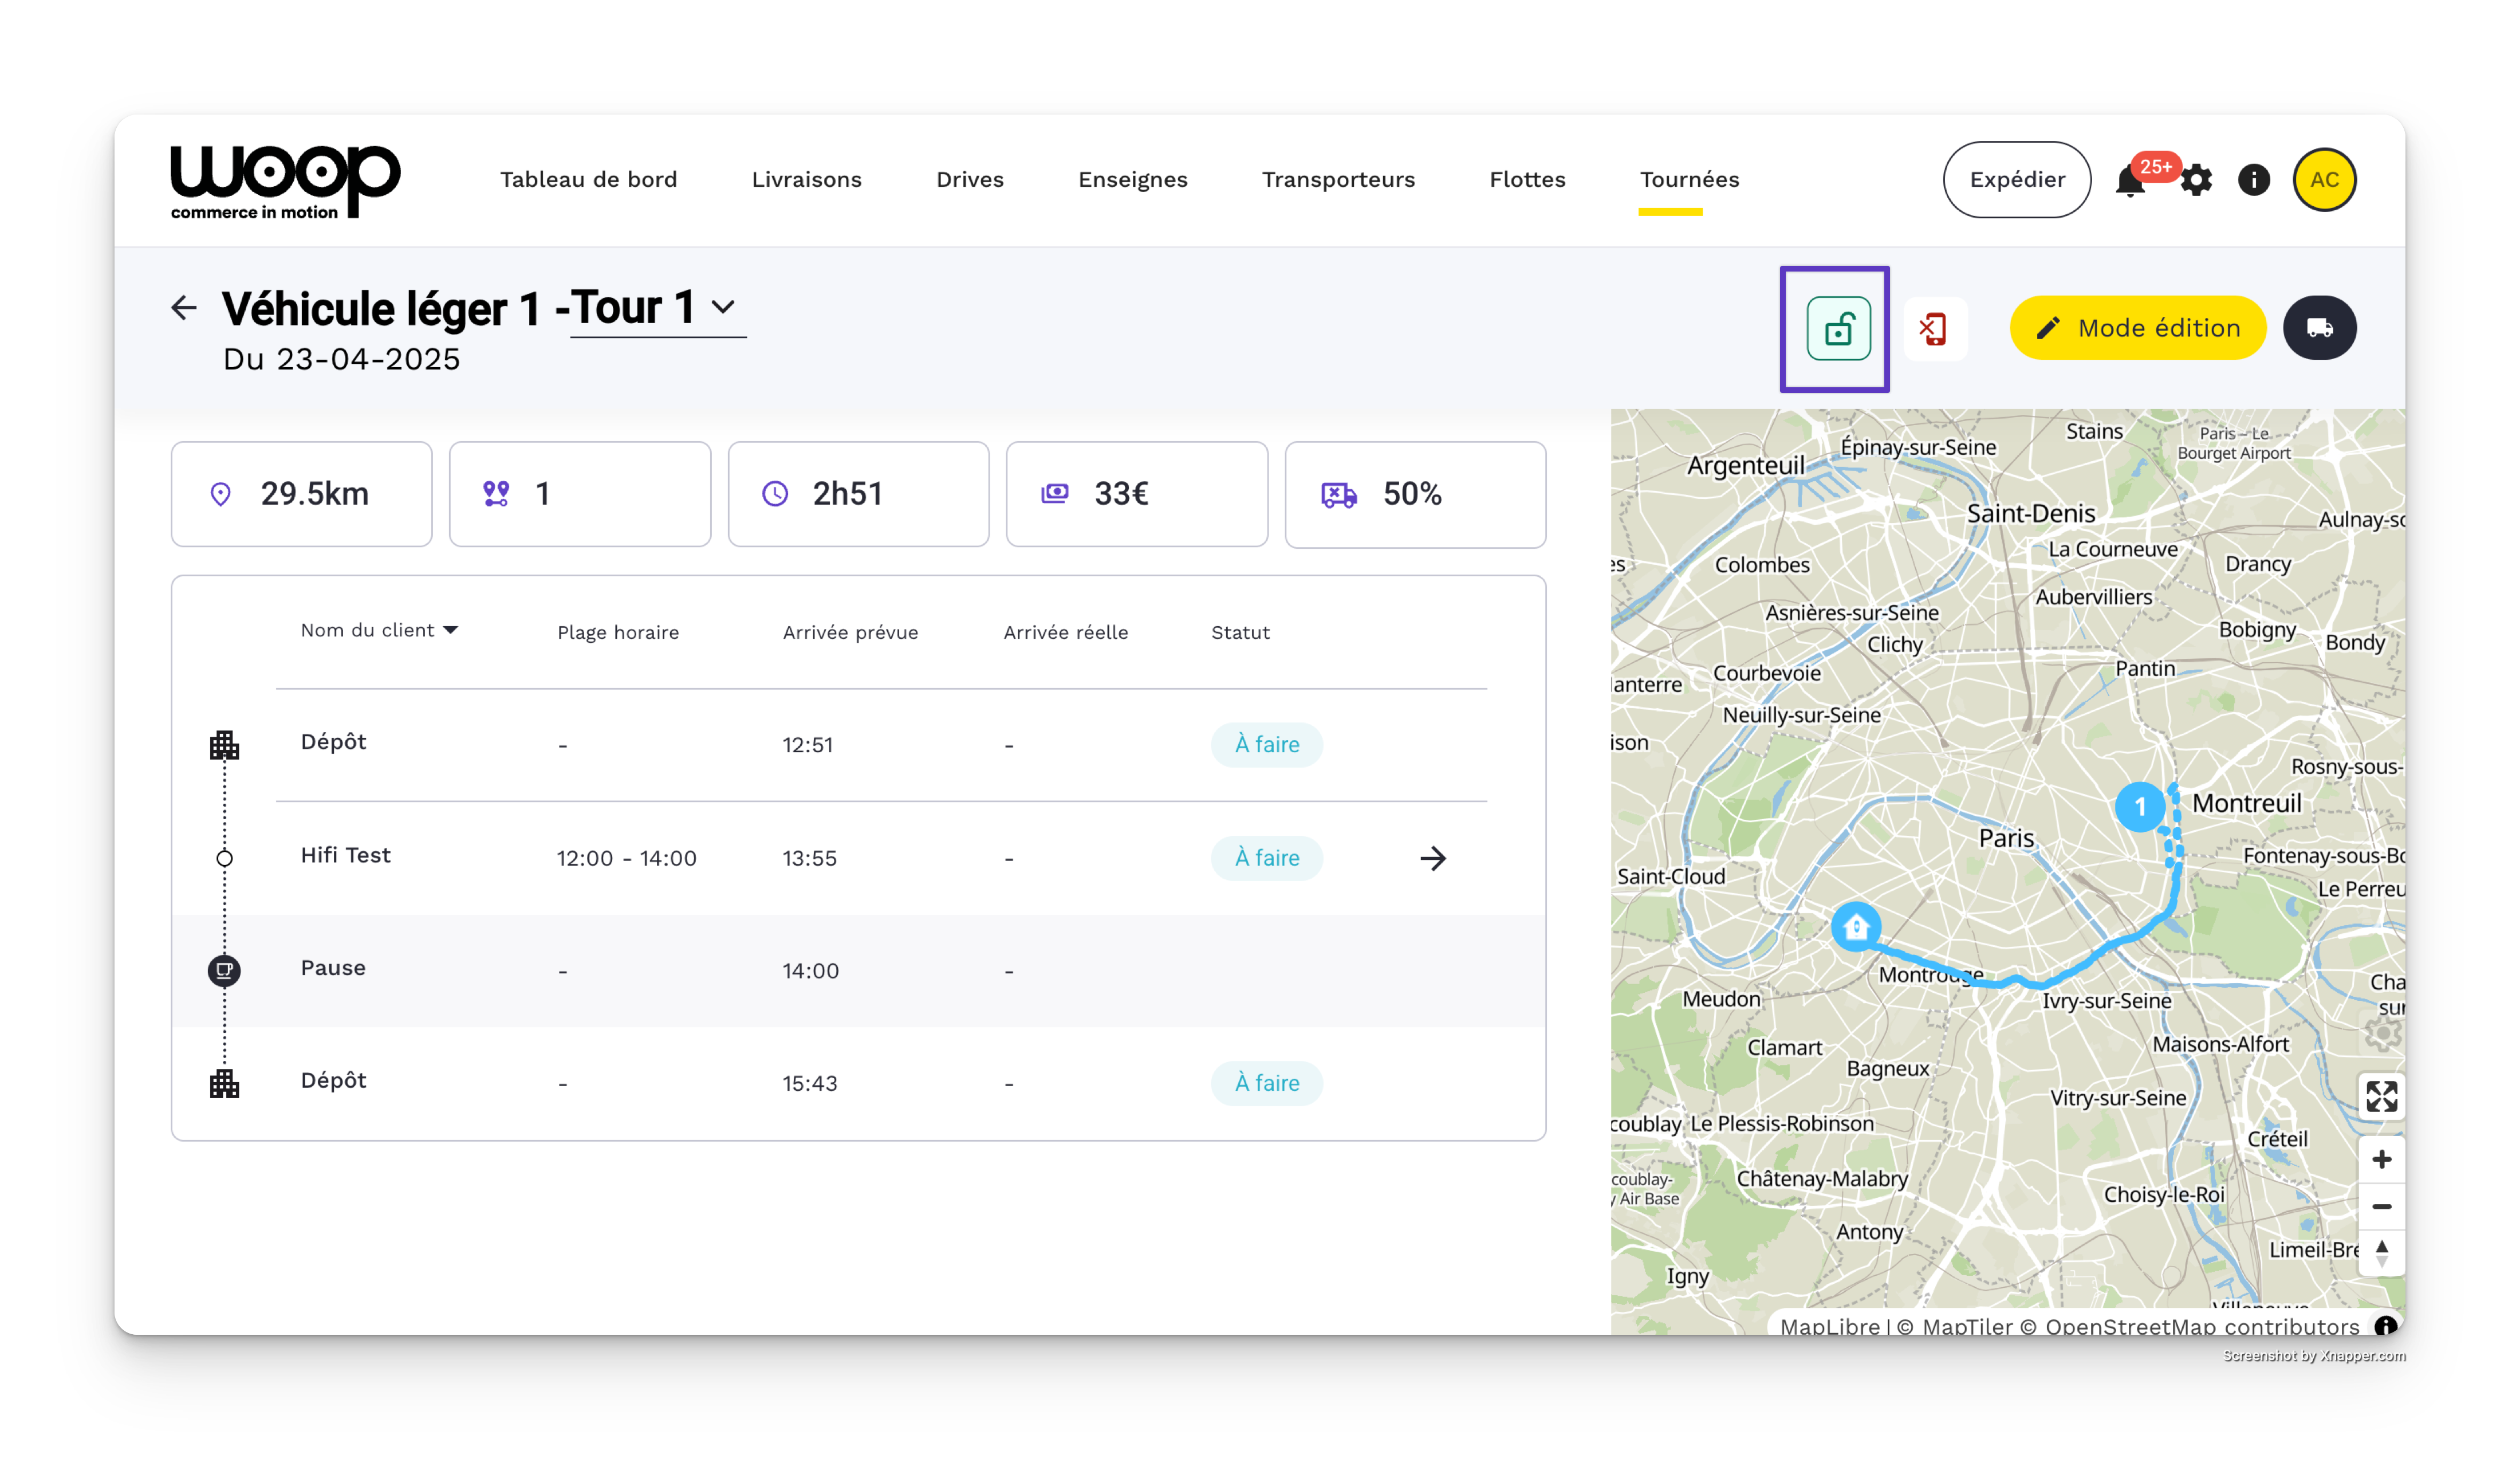2520x1478 pixels.
Task: Click the Expédier button
Action: 2016,180
